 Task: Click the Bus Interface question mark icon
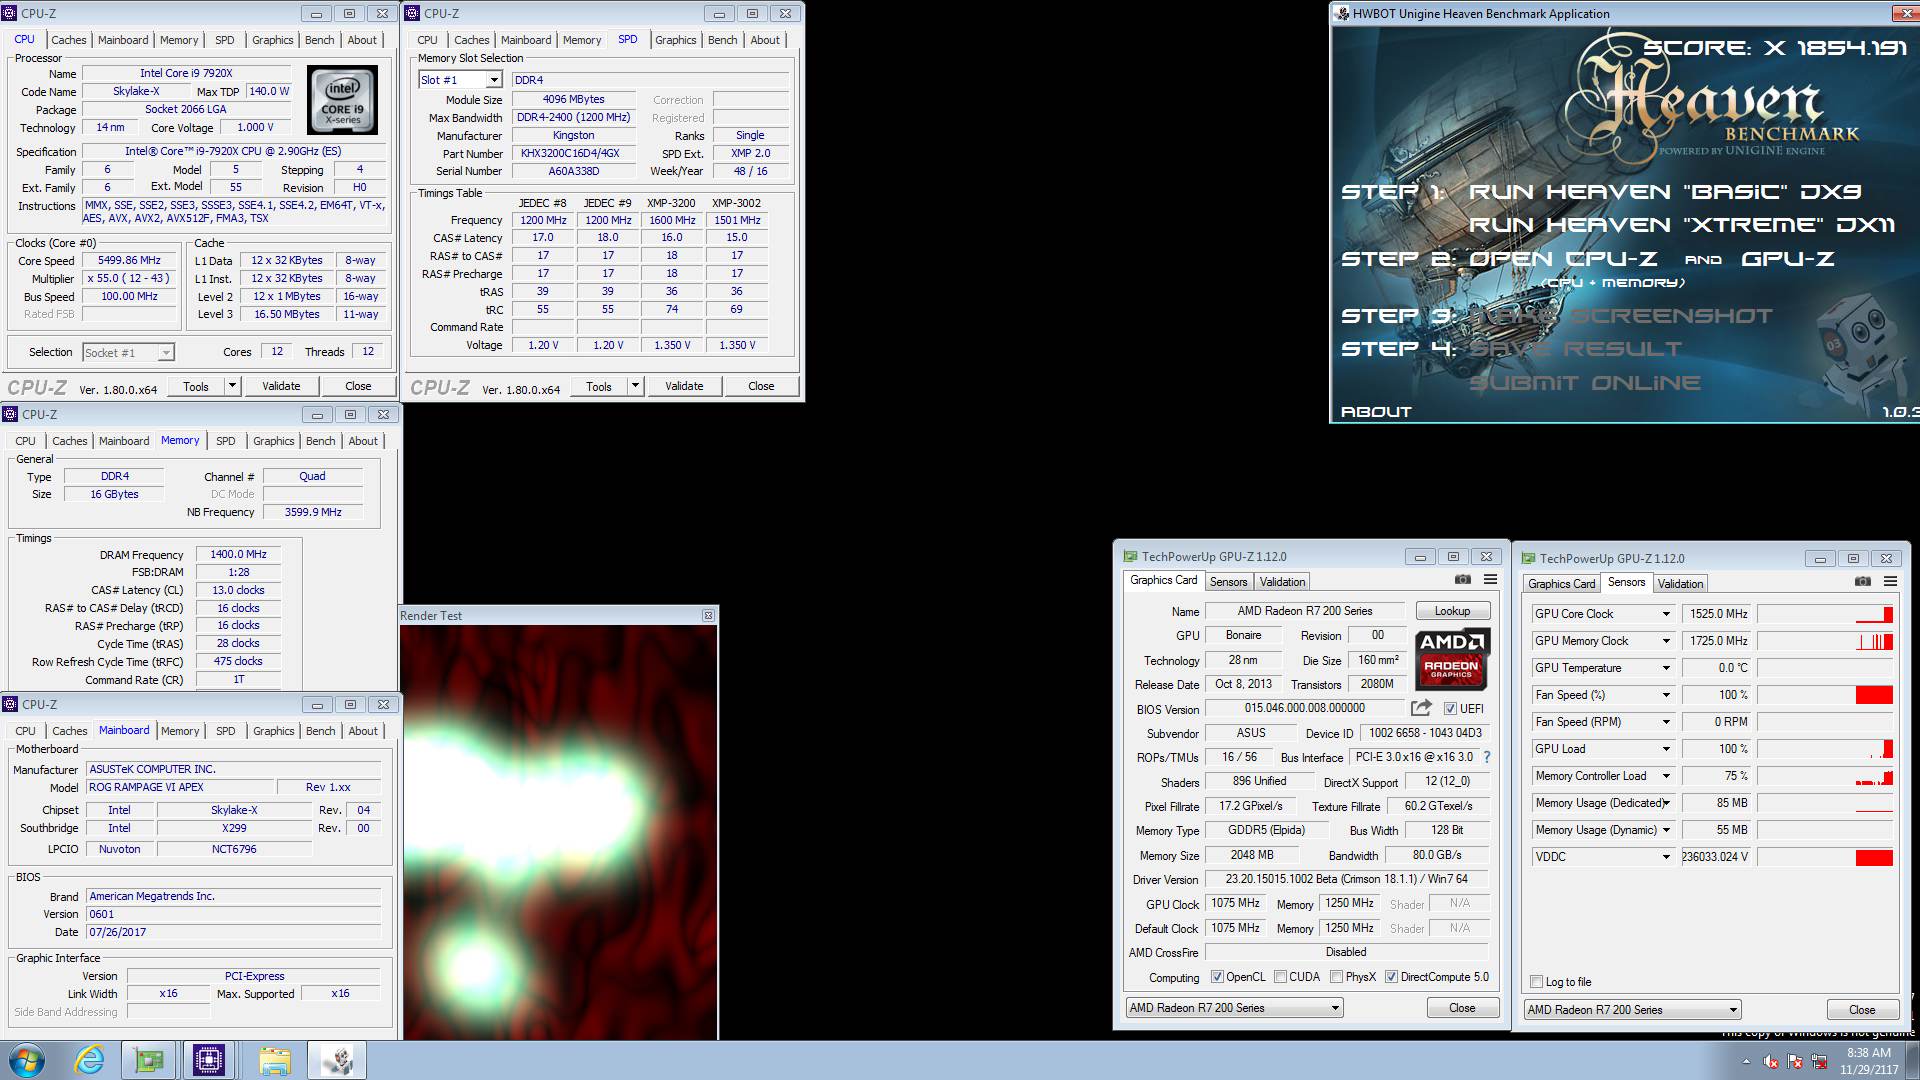click(x=1487, y=757)
